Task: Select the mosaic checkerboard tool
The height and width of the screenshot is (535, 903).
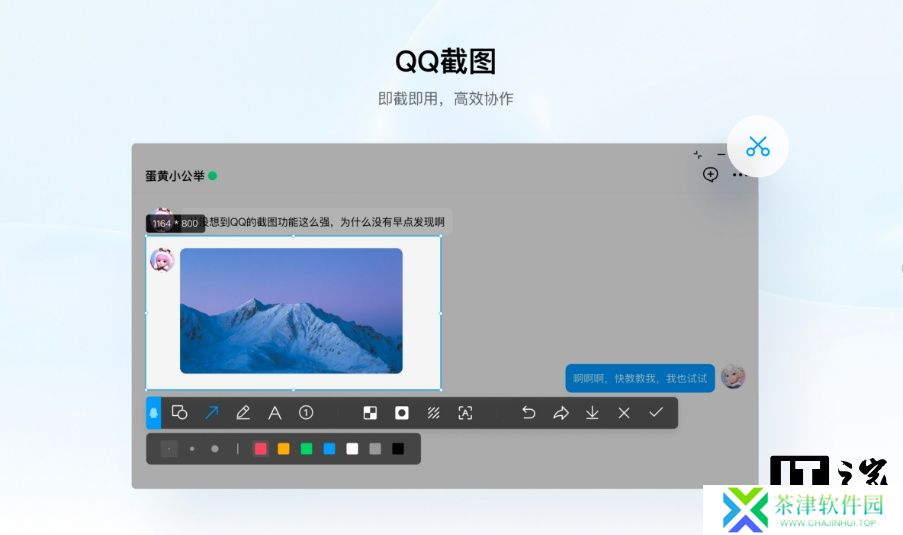Action: pos(370,412)
